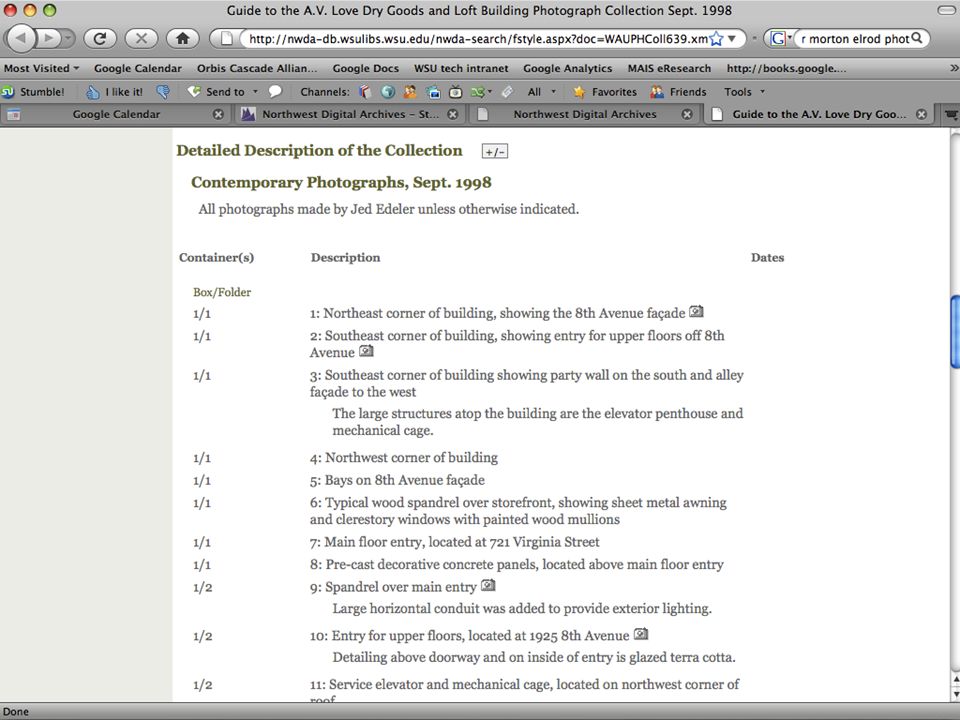Switch to 'Northwest Digital Archives – St...' tab
Viewport: 960px width, 720px height.
pyautogui.click(x=350, y=114)
